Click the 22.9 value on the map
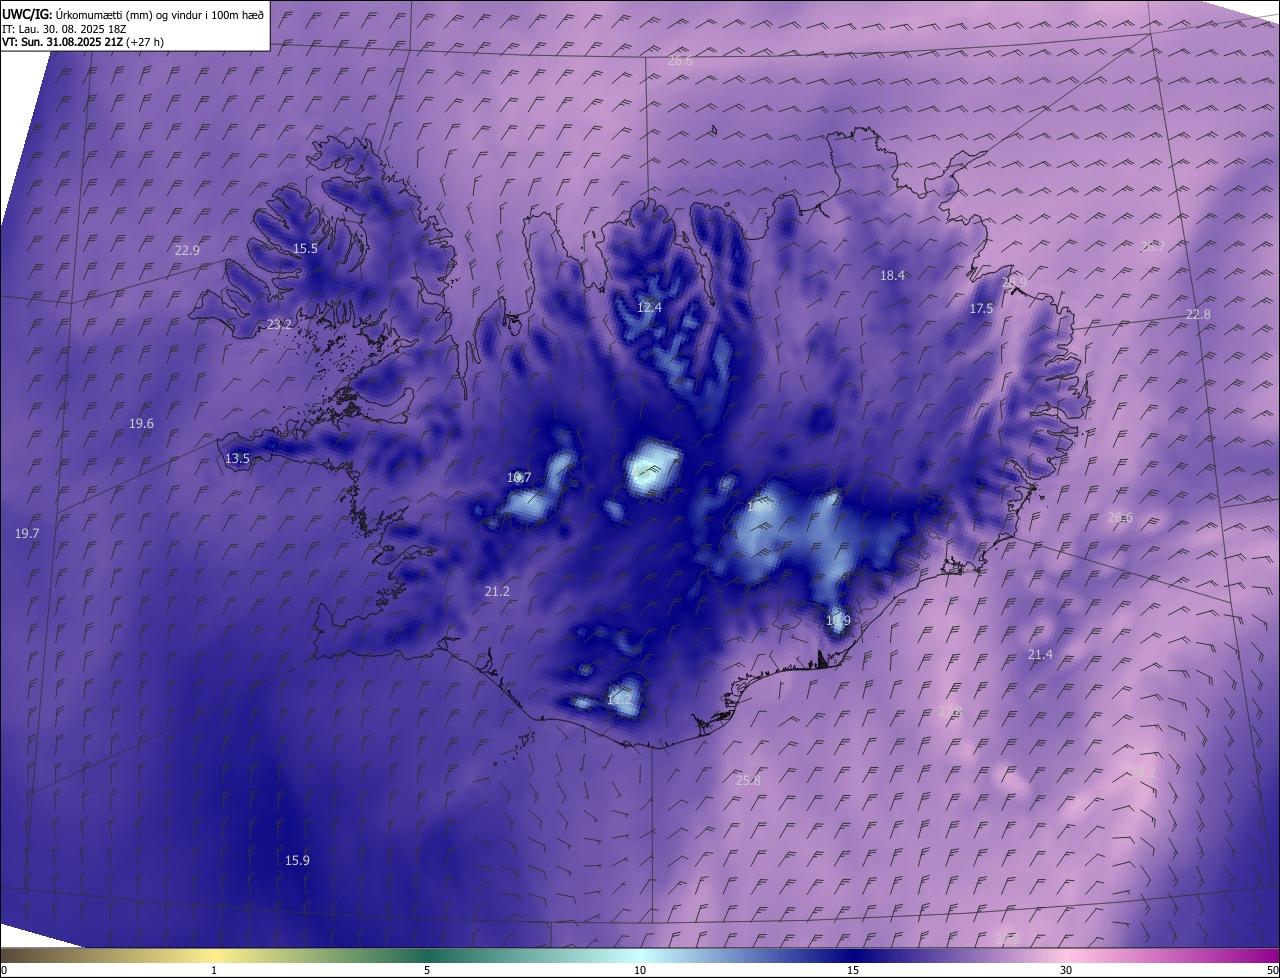The width and height of the screenshot is (1280, 978). click(187, 250)
